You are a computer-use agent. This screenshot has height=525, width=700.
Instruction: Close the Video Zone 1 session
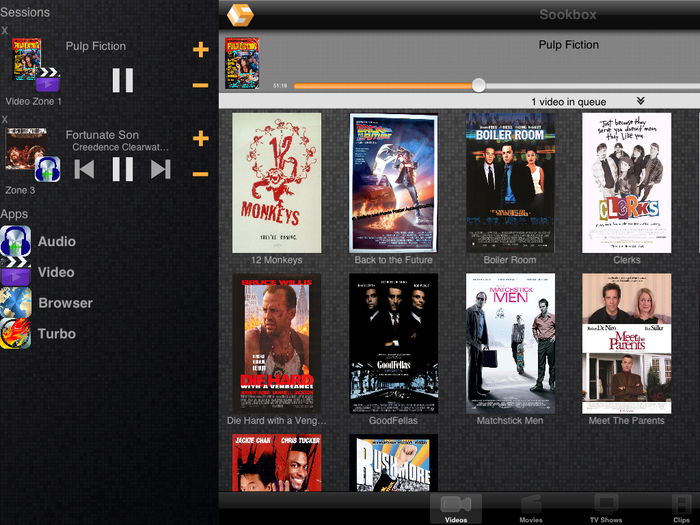point(4,30)
